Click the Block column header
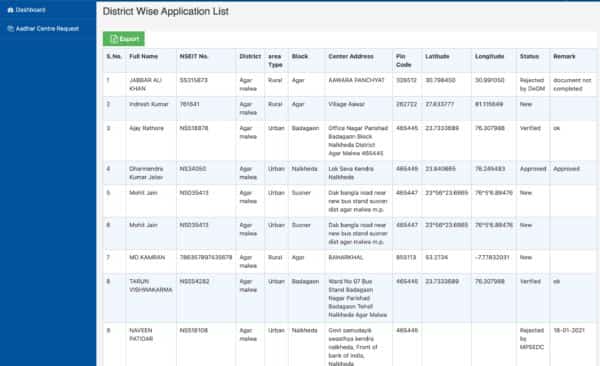The image size is (600, 366). coord(300,56)
